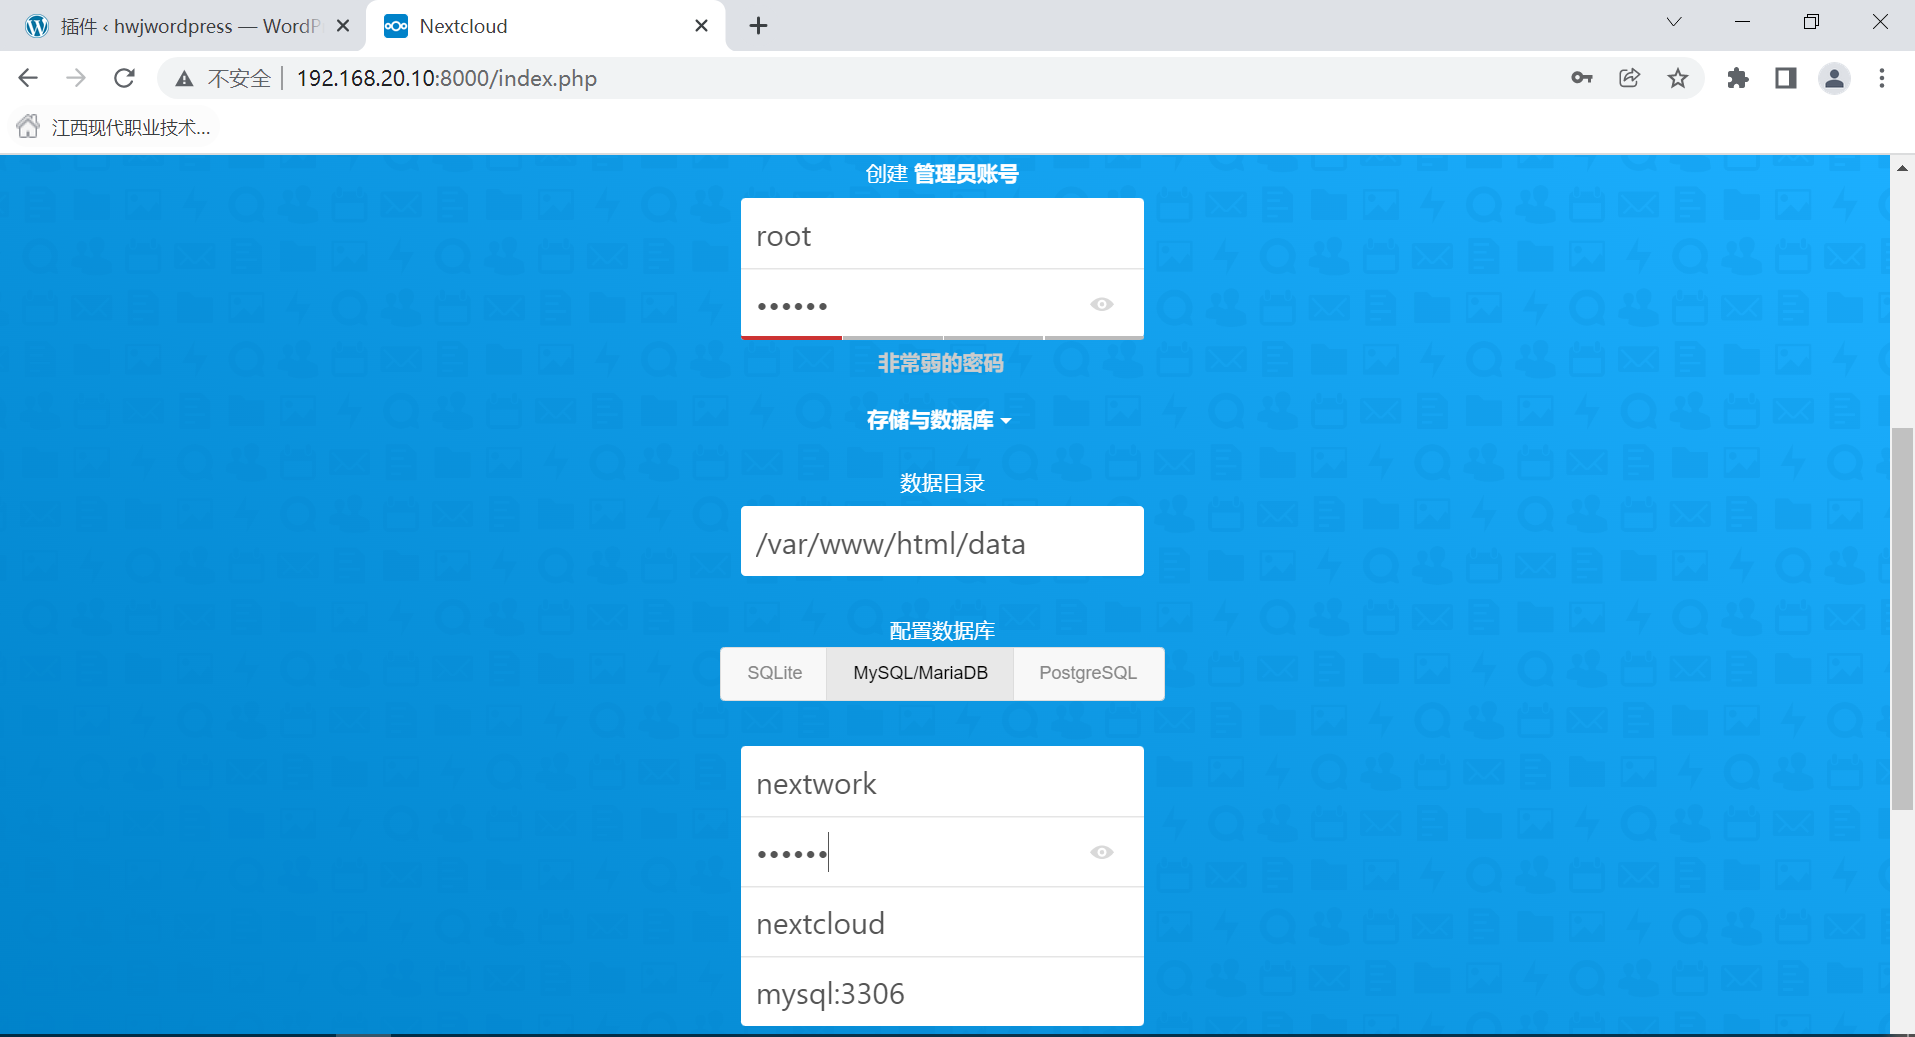Click the 创建 管理员账号 heading

click(942, 174)
